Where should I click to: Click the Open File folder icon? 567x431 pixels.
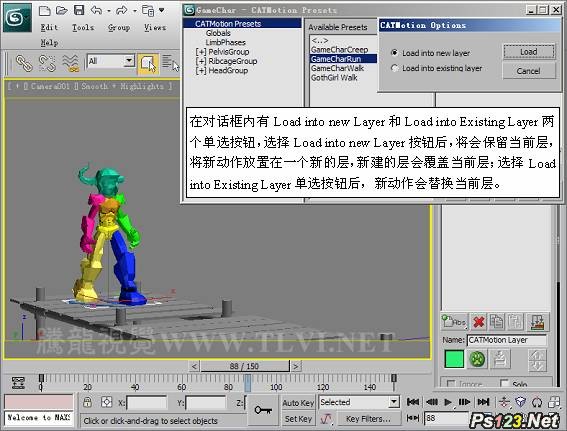pos(61,10)
